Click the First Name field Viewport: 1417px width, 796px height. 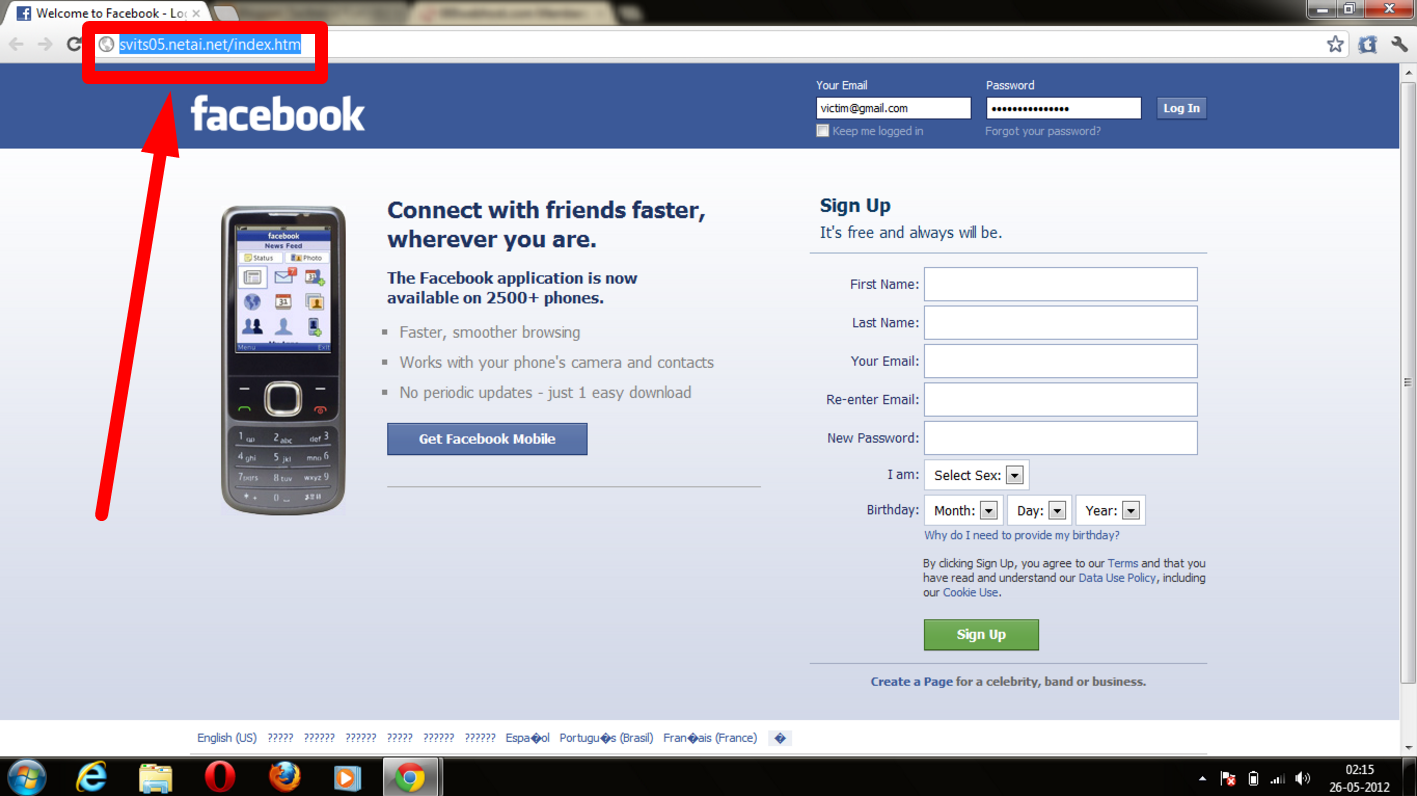pos(1060,284)
